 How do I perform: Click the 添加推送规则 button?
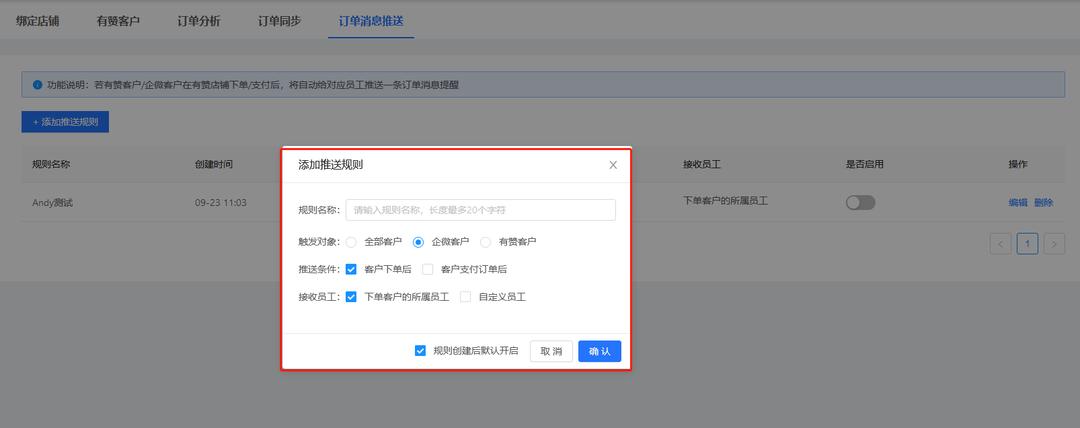click(x=65, y=122)
